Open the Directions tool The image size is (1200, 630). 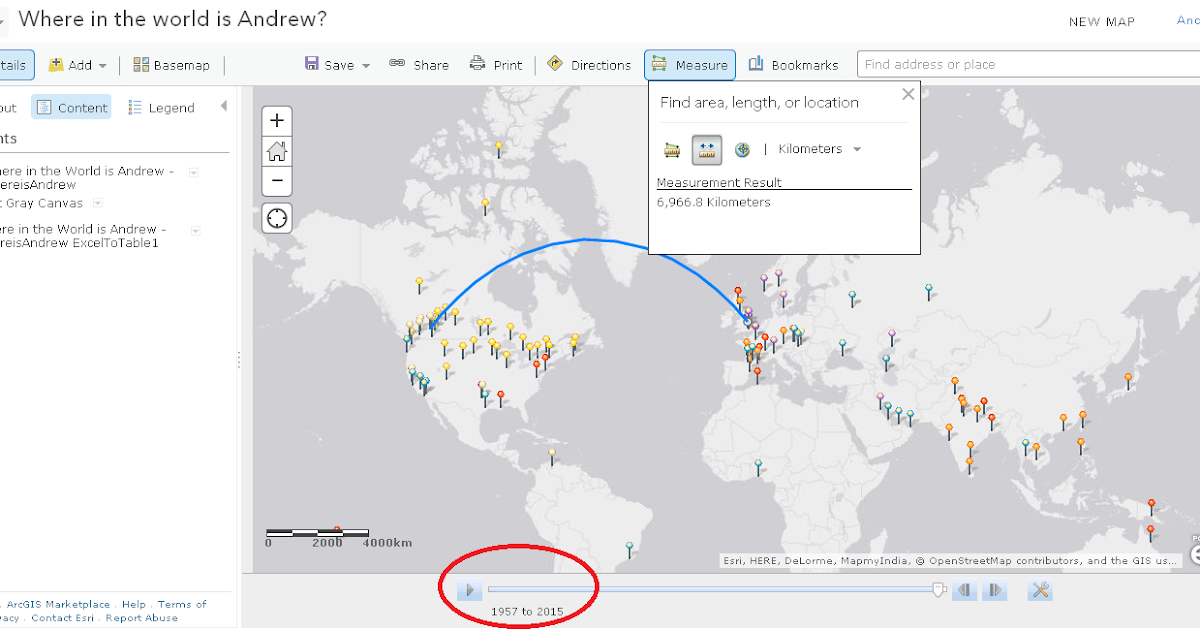pos(589,64)
